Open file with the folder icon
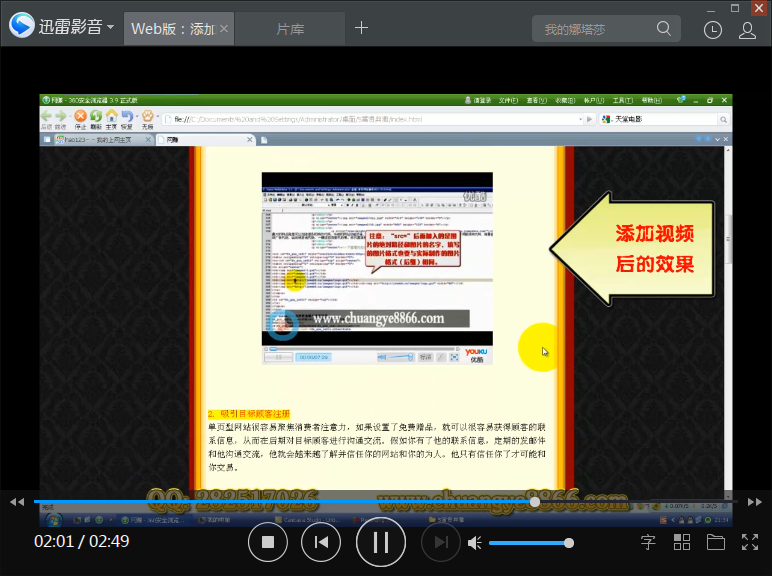The height and width of the screenshot is (576, 772). point(715,542)
